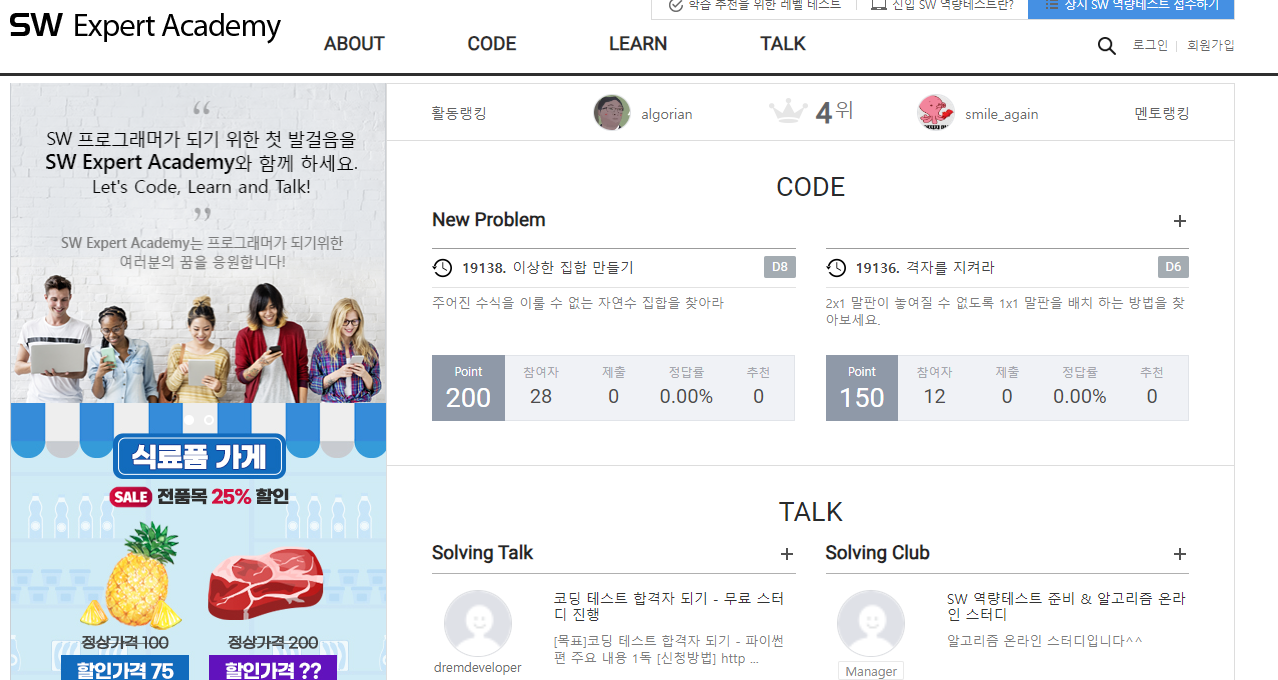This screenshot has width=1278, height=680.
Task: Select the second hollow carousel dot on the banner
Action: [x=207, y=420]
